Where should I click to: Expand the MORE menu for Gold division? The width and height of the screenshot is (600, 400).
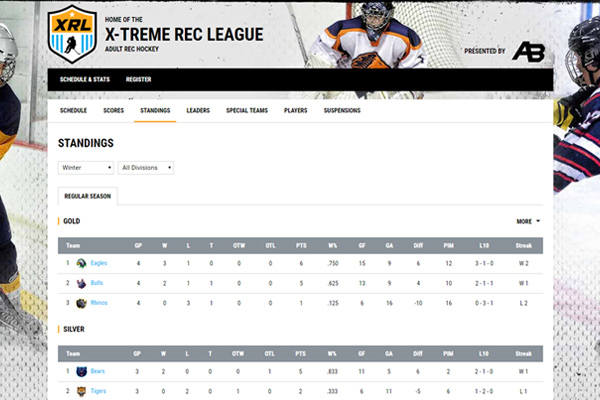528,221
